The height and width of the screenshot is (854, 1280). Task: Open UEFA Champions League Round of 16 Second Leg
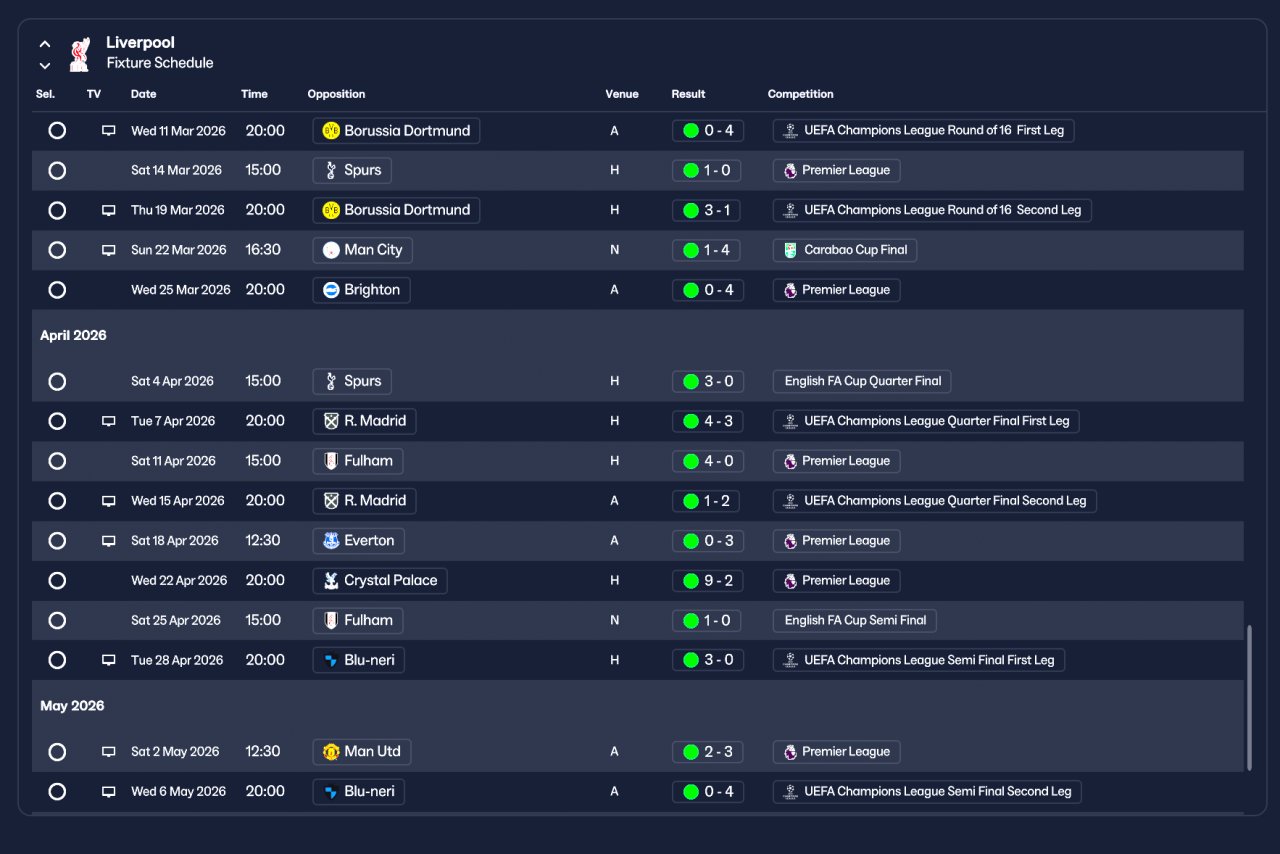932,211
